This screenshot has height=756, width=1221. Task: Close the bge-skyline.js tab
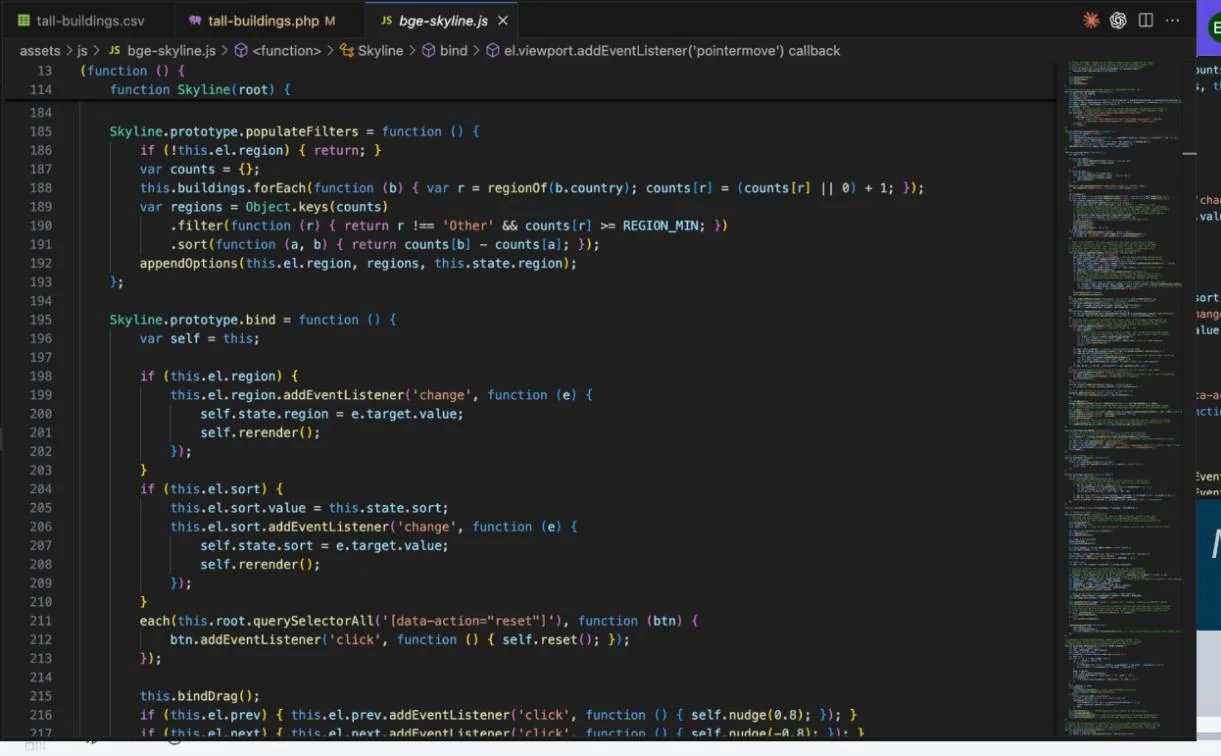tap(503, 20)
